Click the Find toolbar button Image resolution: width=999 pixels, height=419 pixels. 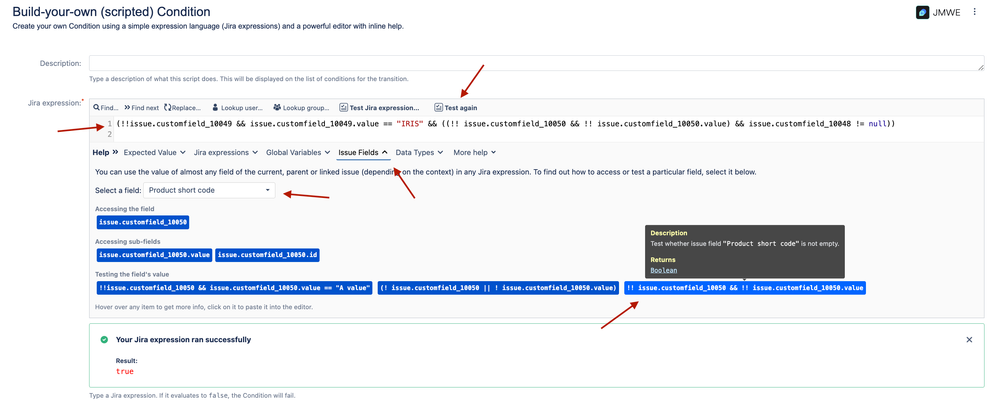coord(106,108)
